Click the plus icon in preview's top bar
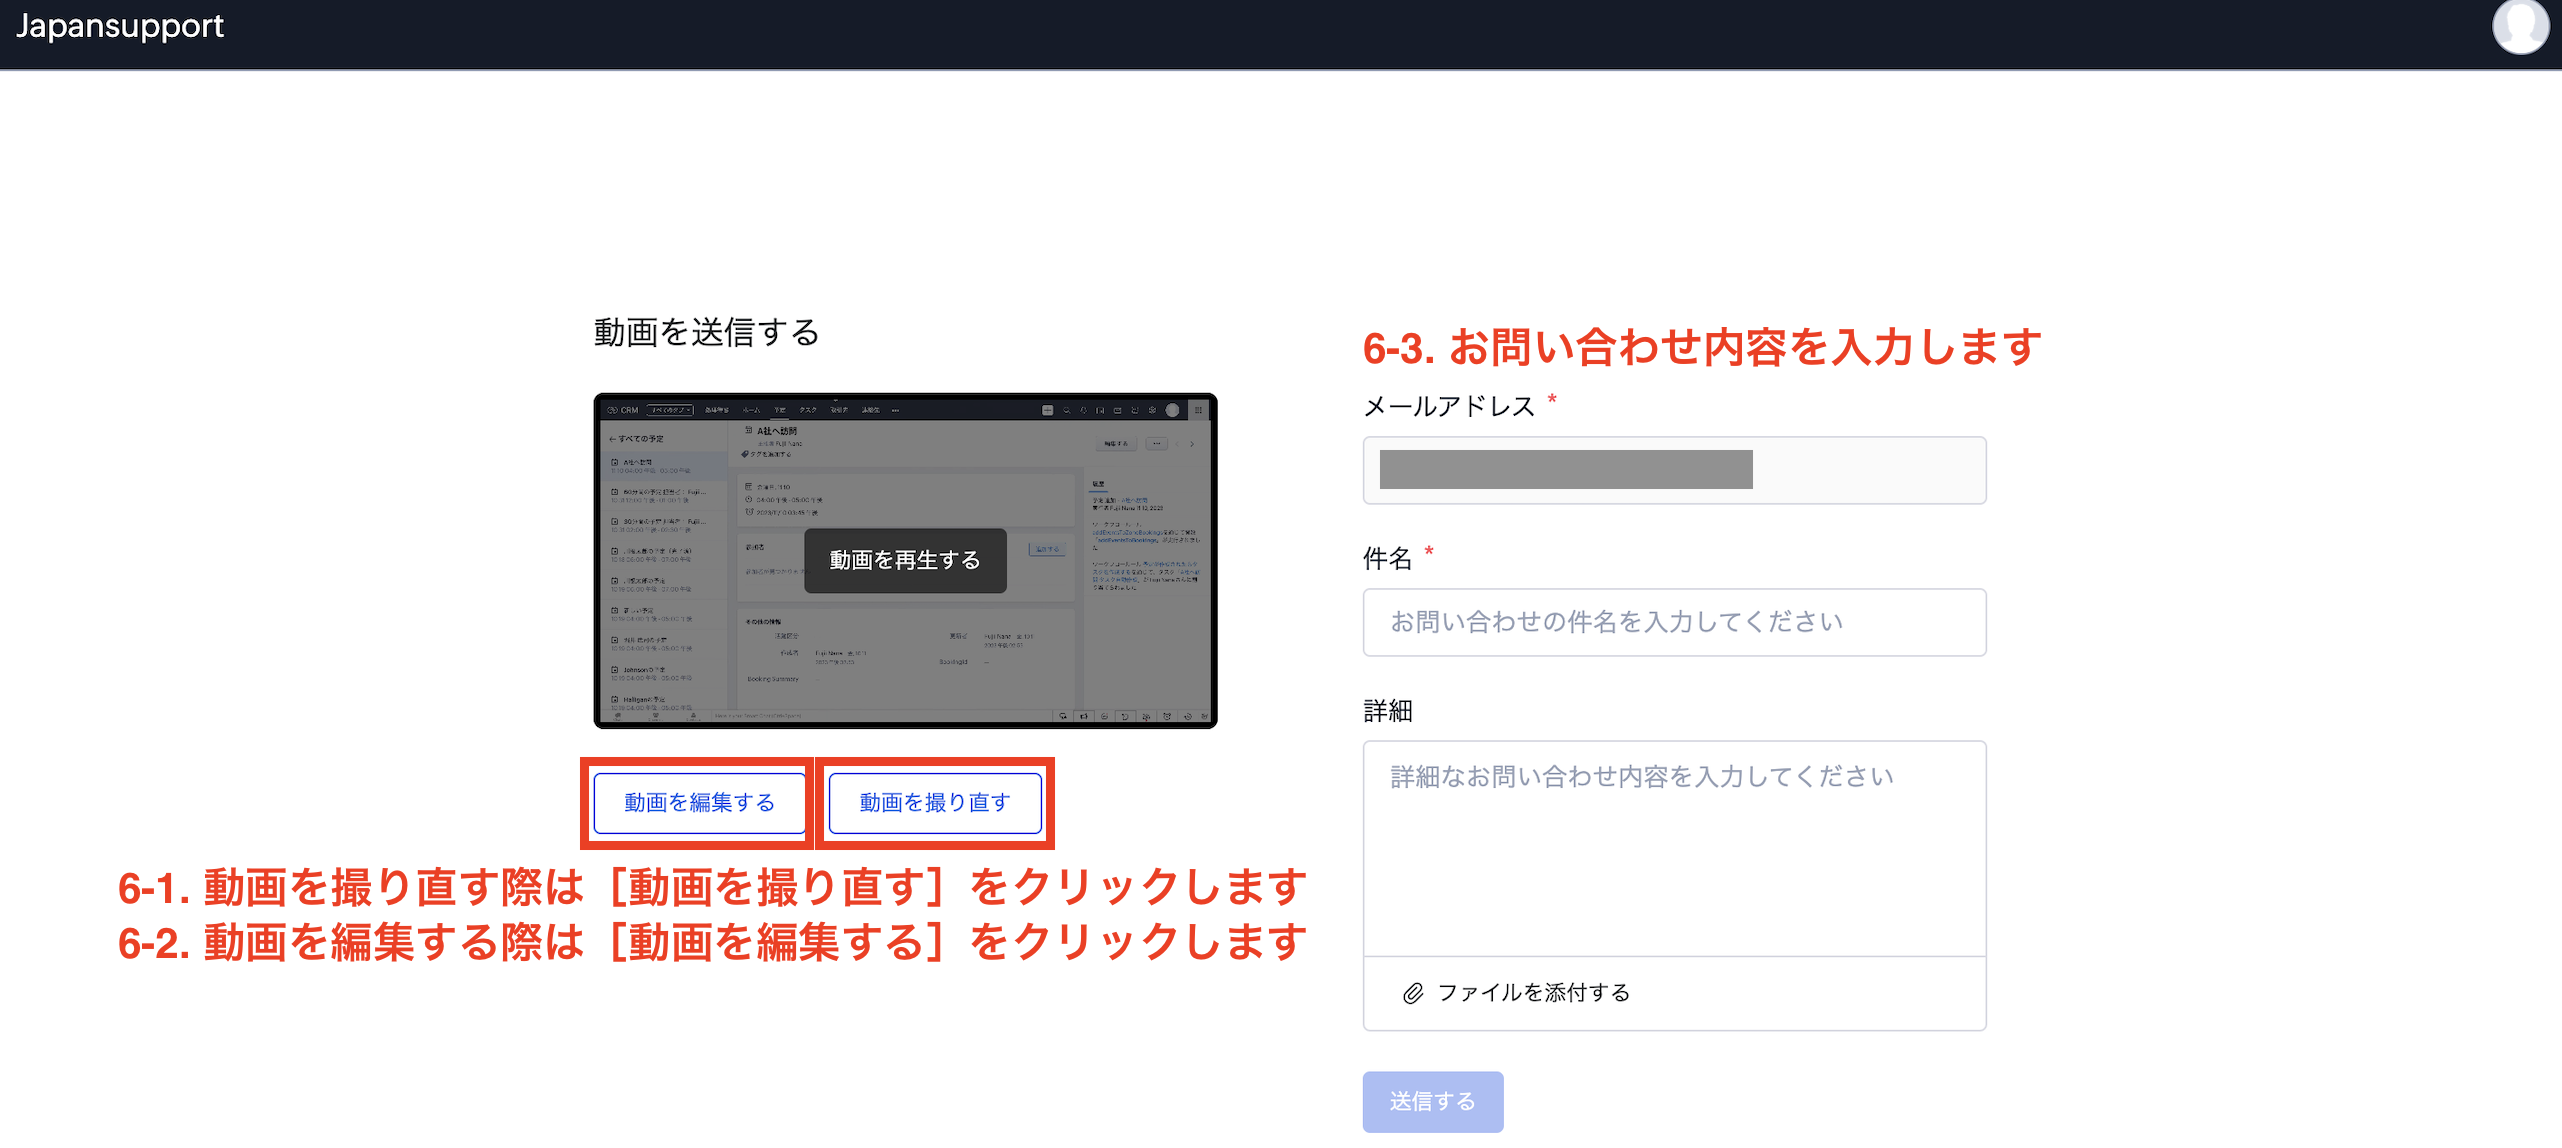 [x=1047, y=410]
